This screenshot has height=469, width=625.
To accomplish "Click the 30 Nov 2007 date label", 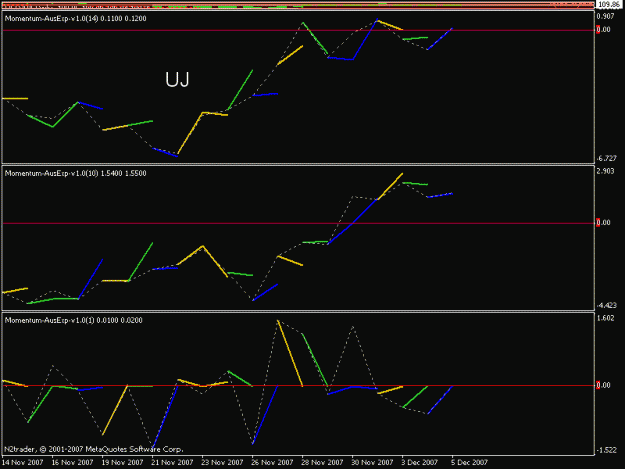I will pyautogui.click(x=372, y=462).
